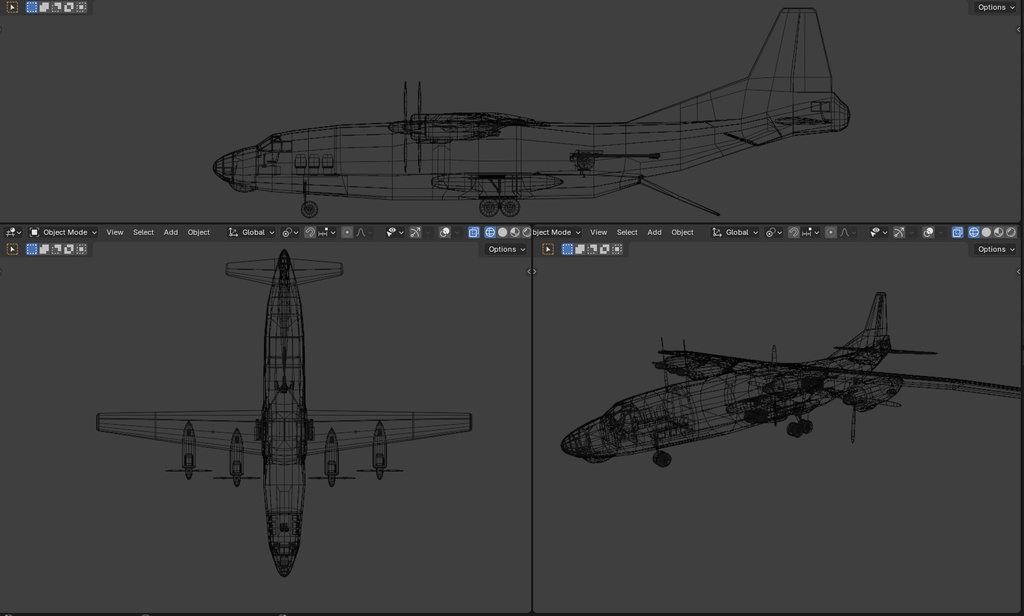Open editor type menu in bottom-left viewport

tap(13, 232)
